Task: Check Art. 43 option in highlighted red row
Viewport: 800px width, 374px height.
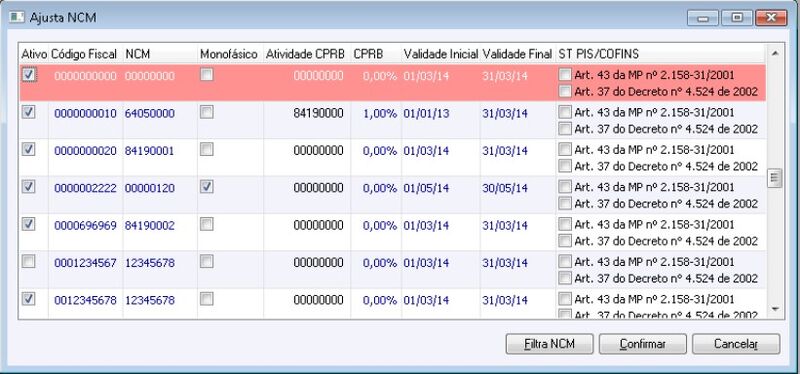Action: pos(565,76)
